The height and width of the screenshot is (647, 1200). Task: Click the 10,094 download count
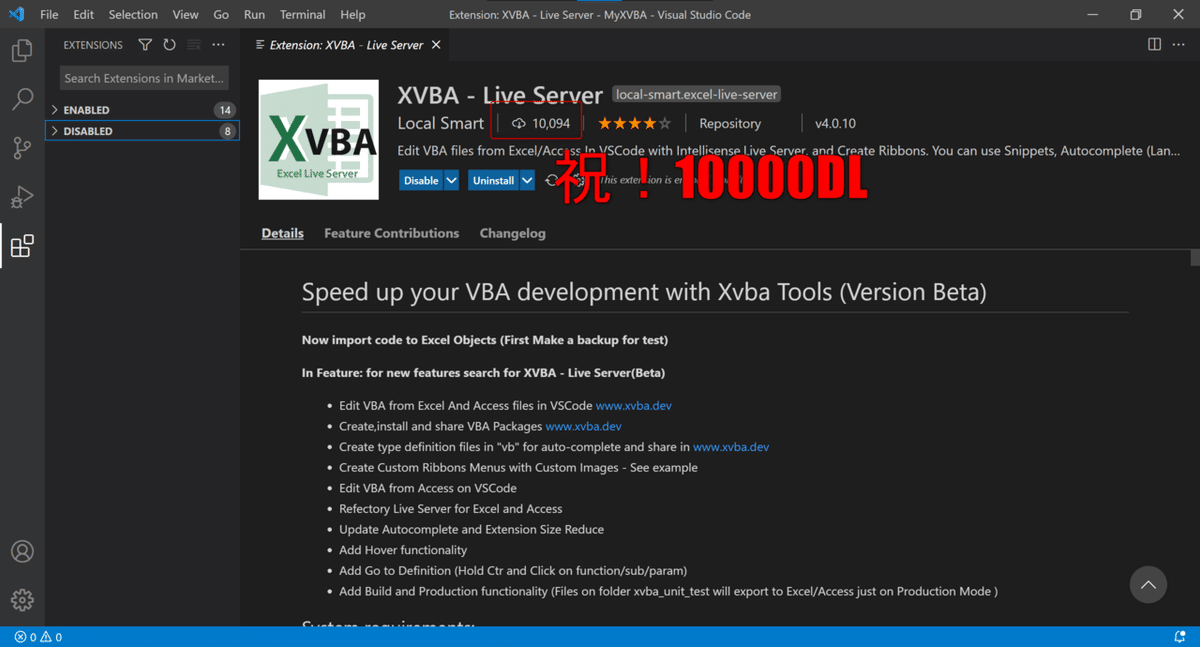tap(541, 124)
